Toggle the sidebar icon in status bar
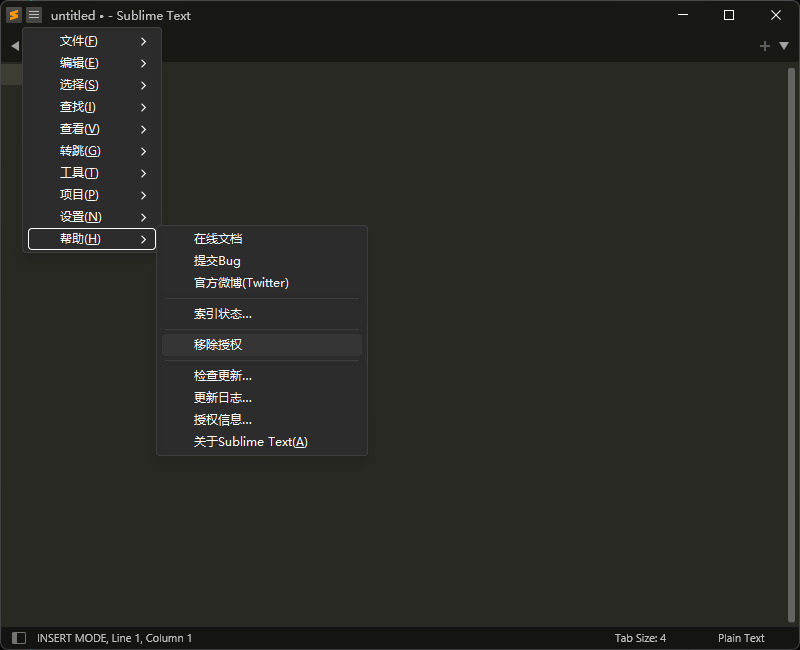This screenshot has width=800, height=650. click(x=18, y=638)
